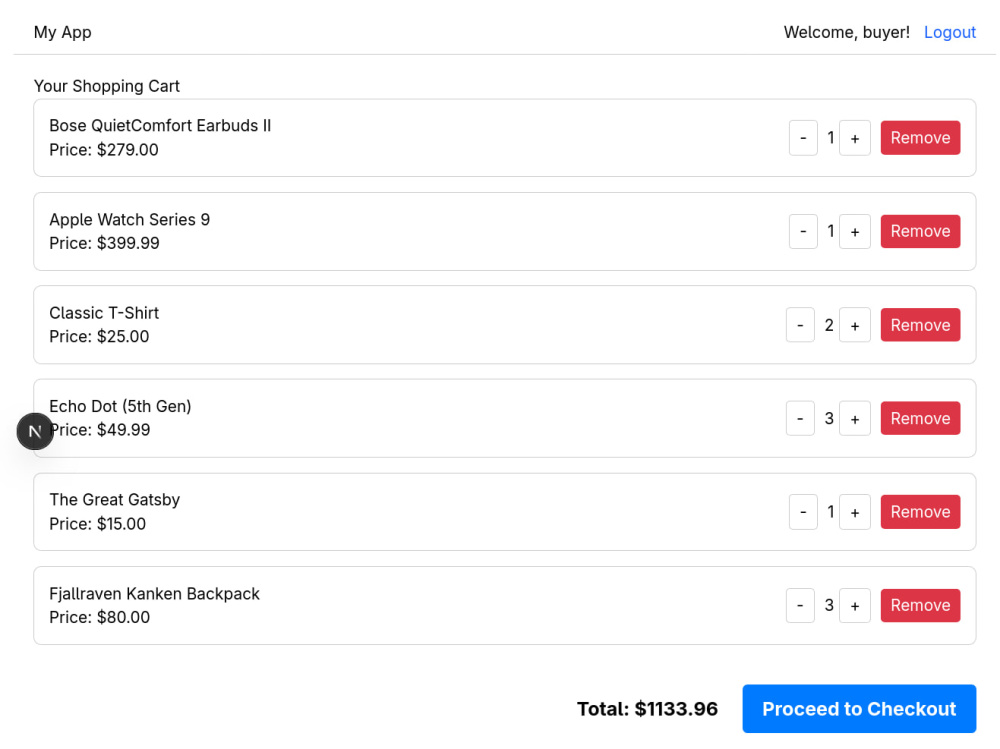Image resolution: width=1000 pixels, height=749 pixels.
Task: Decrease quantity of Bose QuietComfort Earbuds II
Action: tap(803, 138)
